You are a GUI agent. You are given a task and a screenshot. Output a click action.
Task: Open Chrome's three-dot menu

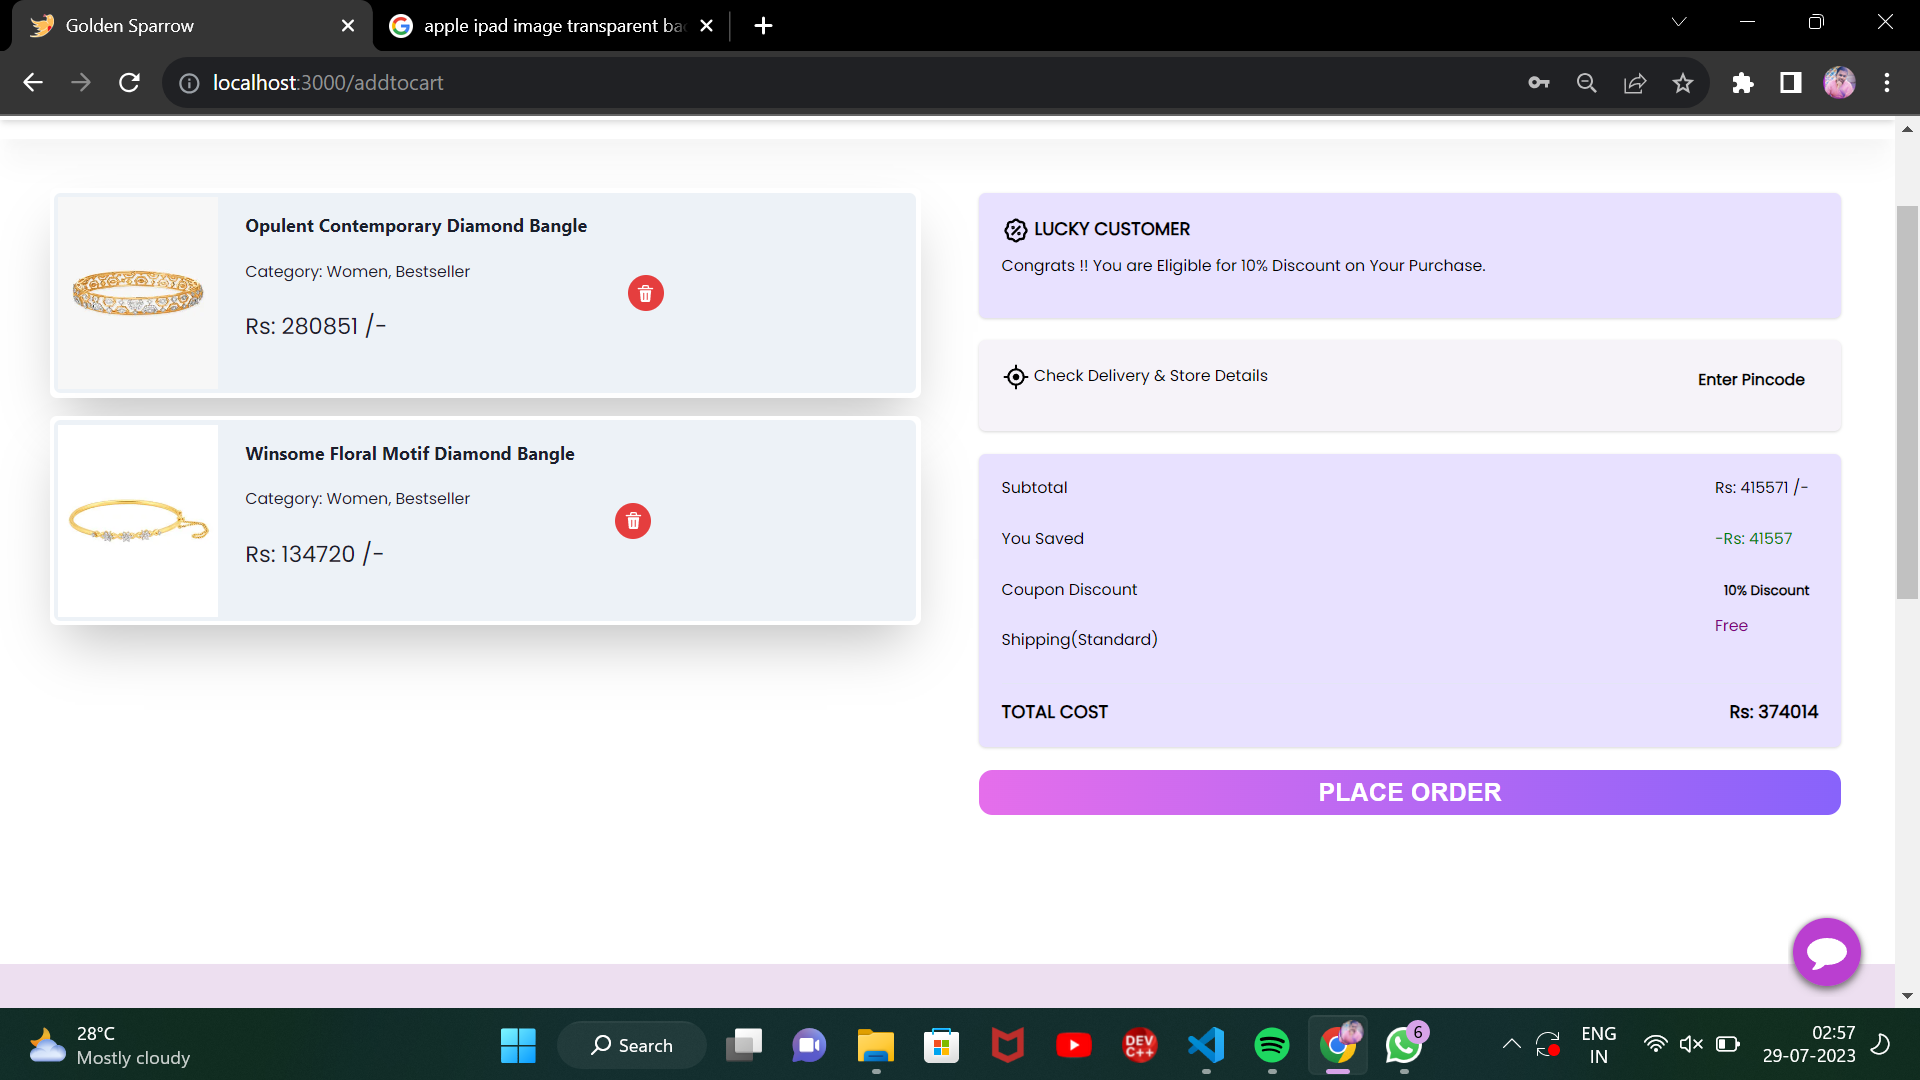click(x=1888, y=83)
